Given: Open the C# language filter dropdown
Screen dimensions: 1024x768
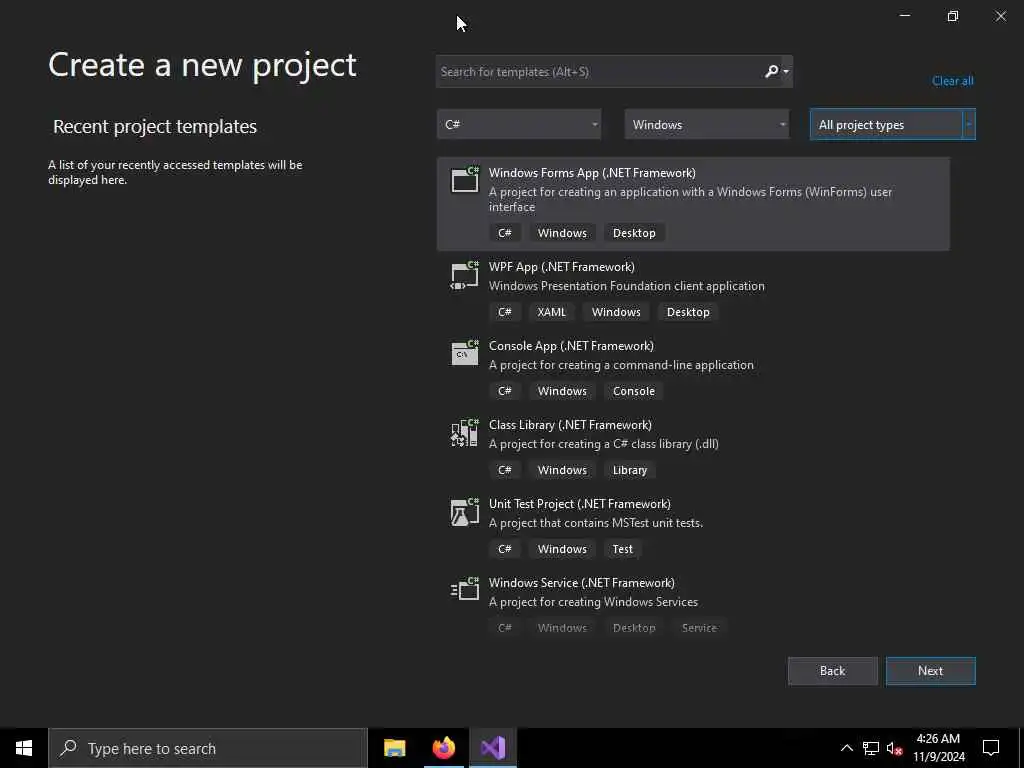Looking at the screenshot, I should (519, 124).
